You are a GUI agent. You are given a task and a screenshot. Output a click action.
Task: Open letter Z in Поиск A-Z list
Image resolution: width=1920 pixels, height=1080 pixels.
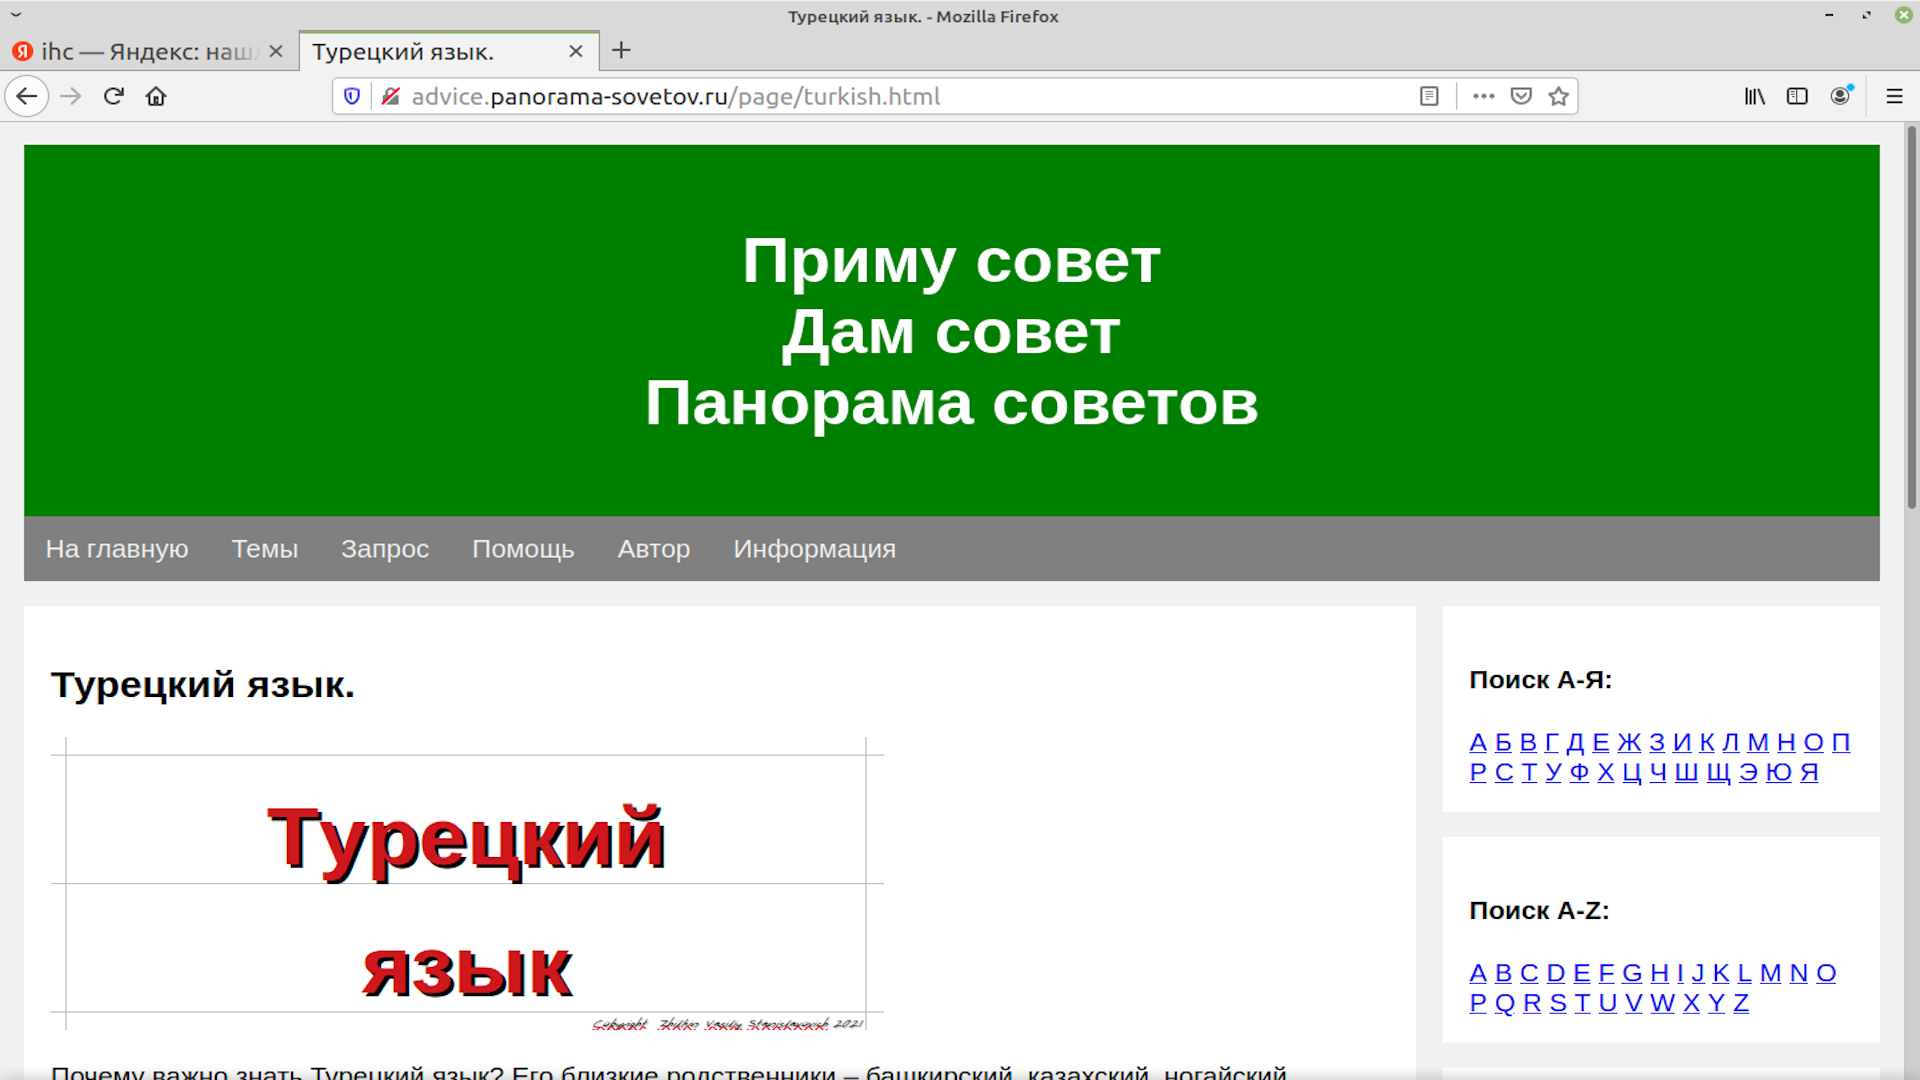pos(1739,1003)
